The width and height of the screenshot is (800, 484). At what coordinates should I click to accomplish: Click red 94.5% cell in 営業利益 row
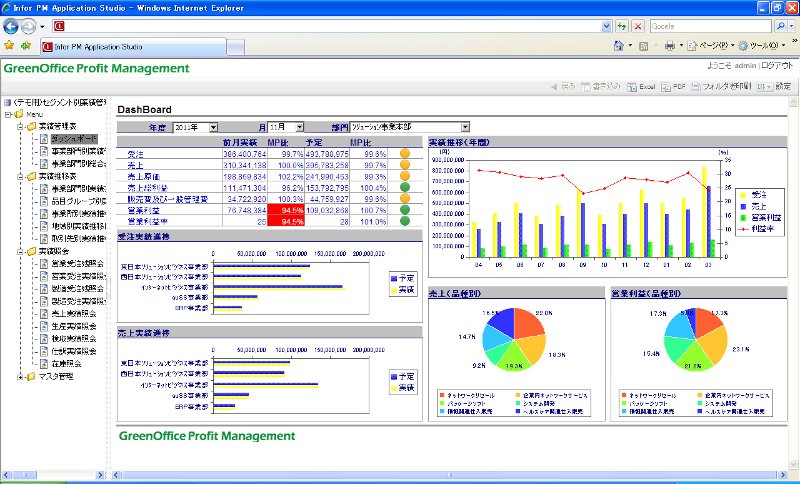click(286, 210)
